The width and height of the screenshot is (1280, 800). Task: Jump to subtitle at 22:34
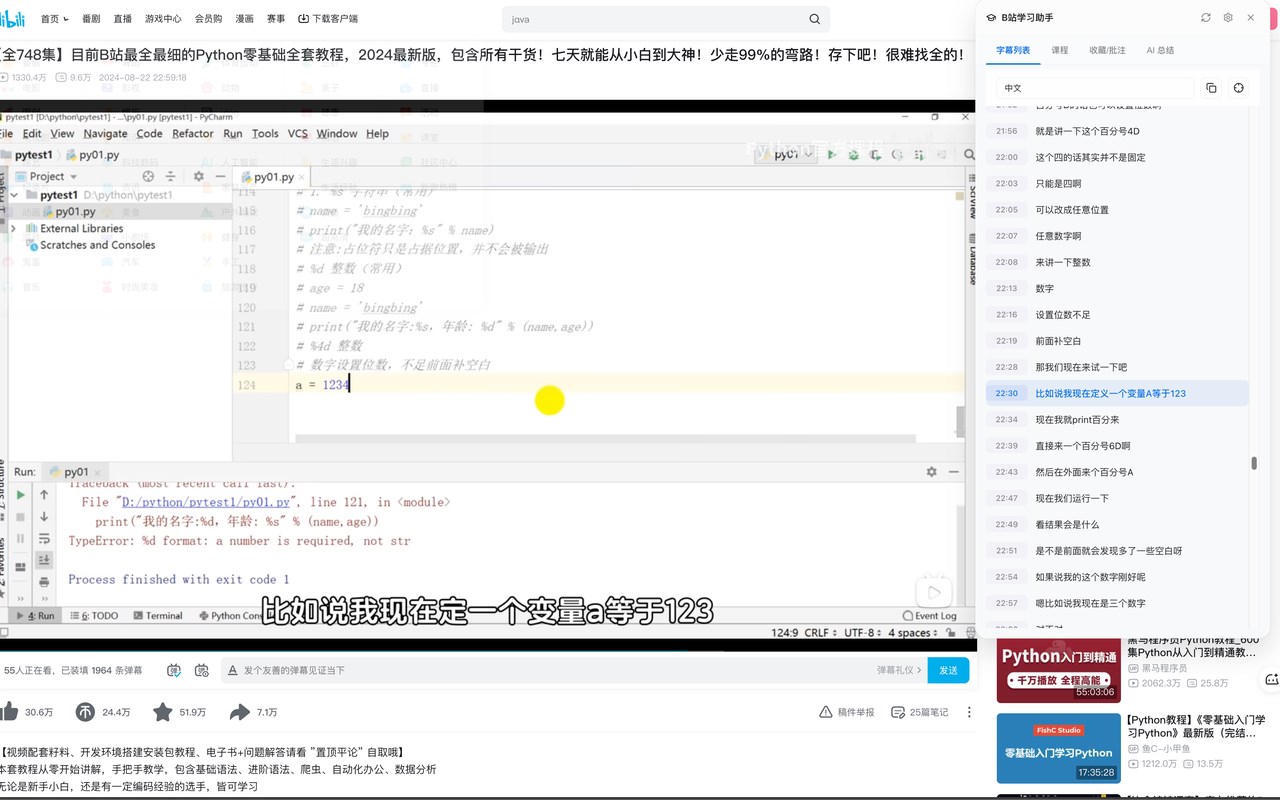pos(1117,420)
